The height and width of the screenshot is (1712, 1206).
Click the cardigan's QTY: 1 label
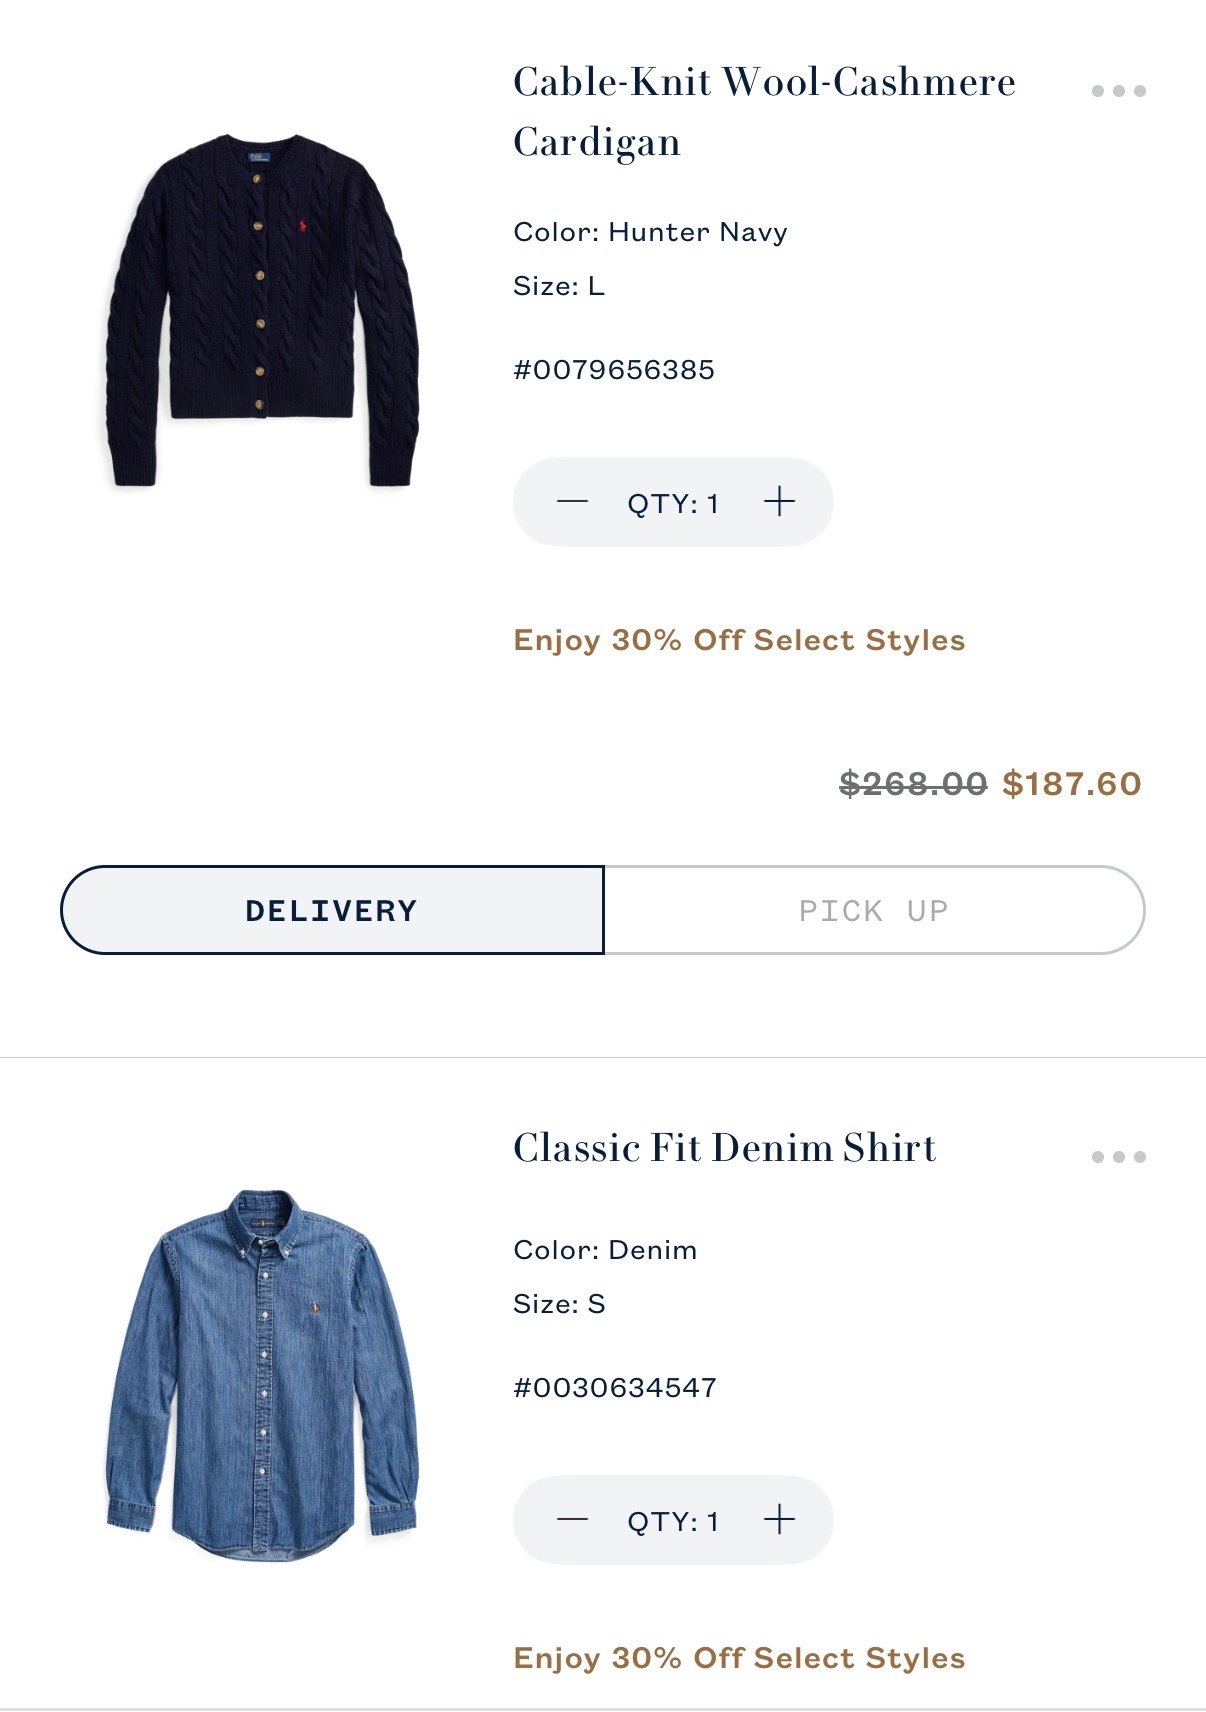(673, 503)
